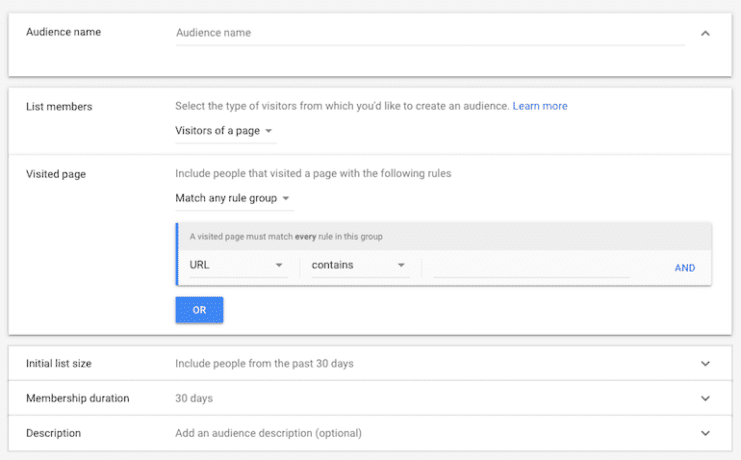Viewport: 741px width, 460px height.
Task: Expand the Initial list size chevron
Action: point(705,364)
